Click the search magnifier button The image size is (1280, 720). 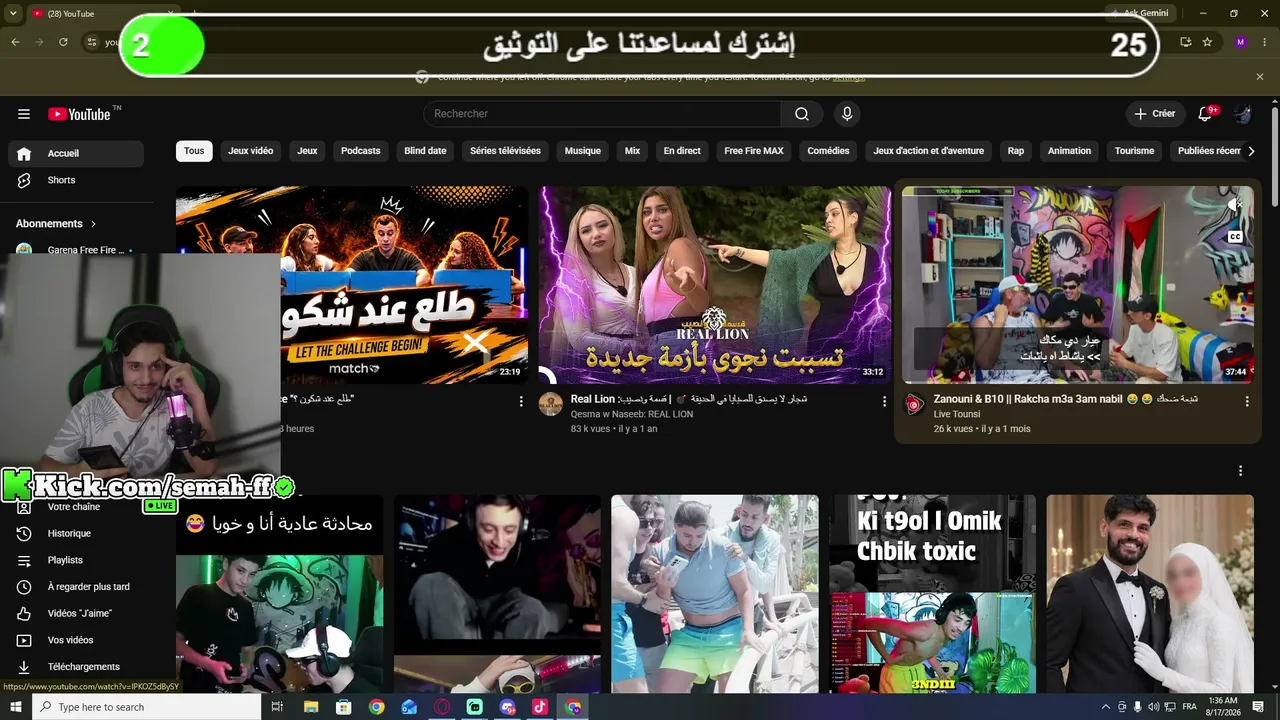[x=802, y=114]
